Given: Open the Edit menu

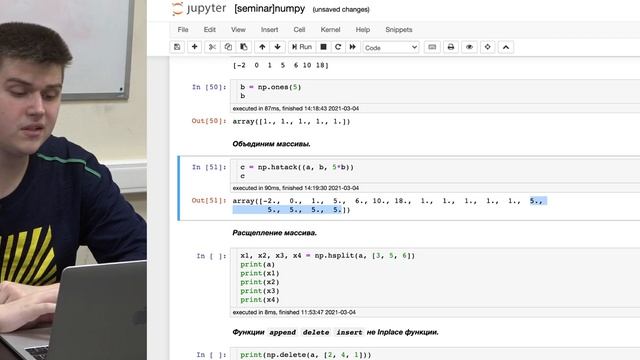Looking at the screenshot, I should [209, 29].
